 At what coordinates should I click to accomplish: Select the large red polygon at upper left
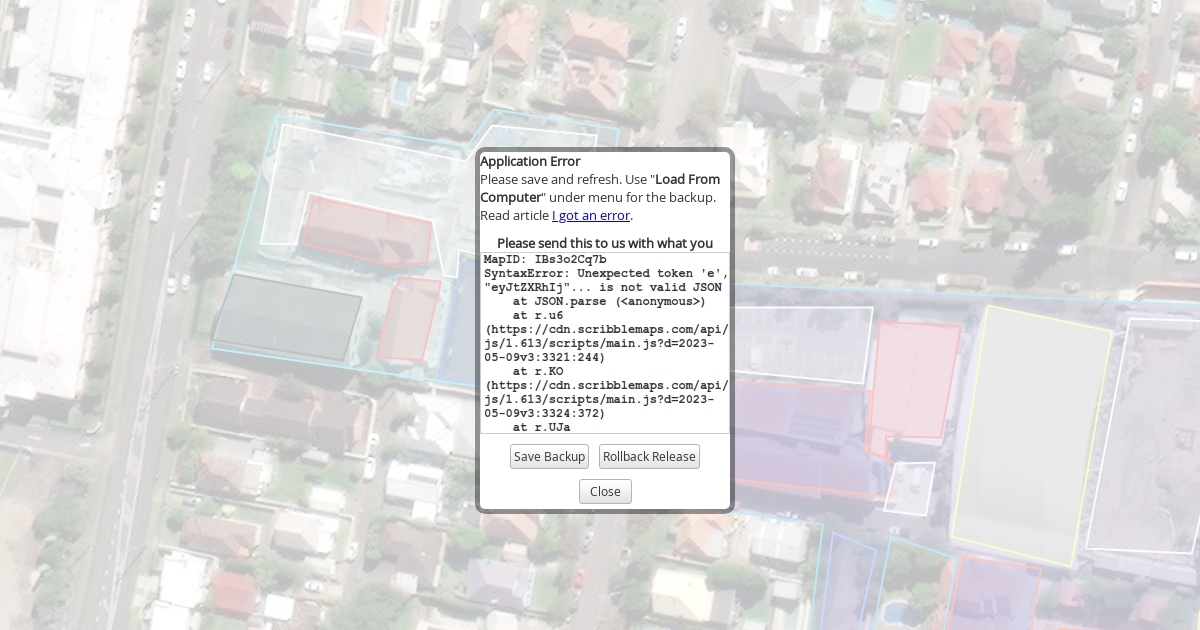(x=365, y=230)
